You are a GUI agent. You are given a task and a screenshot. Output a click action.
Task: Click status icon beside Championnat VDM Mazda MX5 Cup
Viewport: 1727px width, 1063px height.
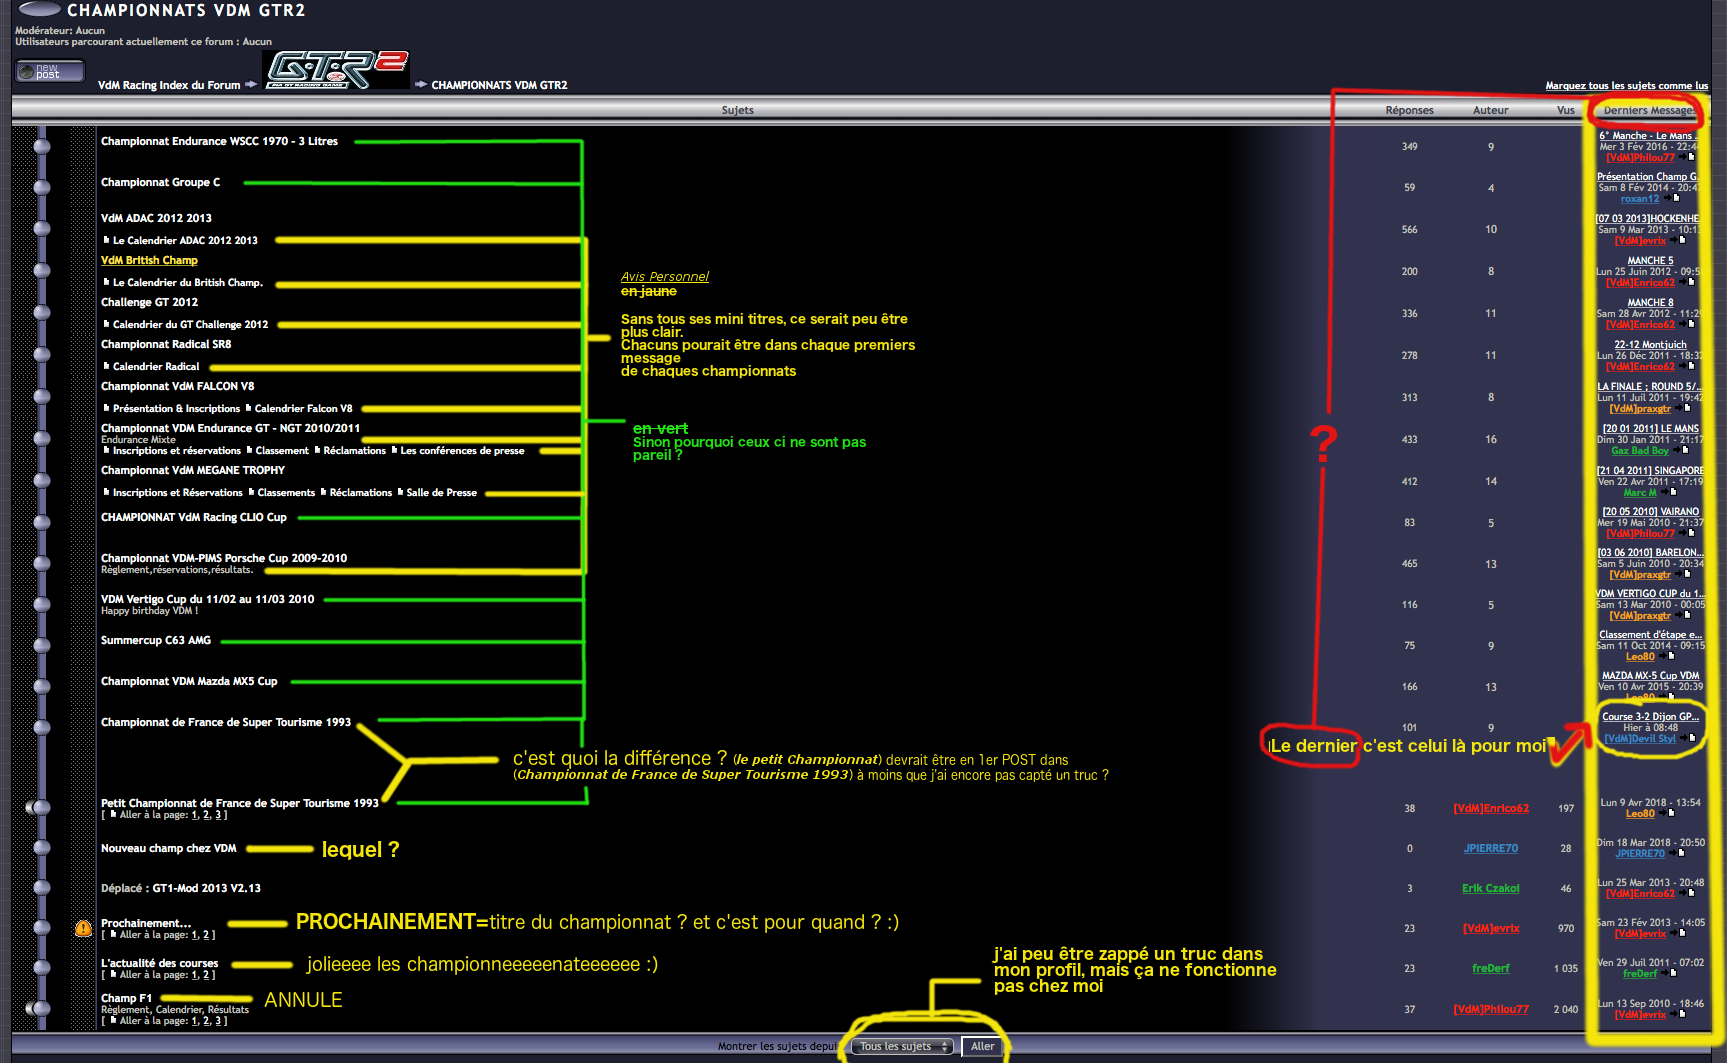[x=42, y=686]
